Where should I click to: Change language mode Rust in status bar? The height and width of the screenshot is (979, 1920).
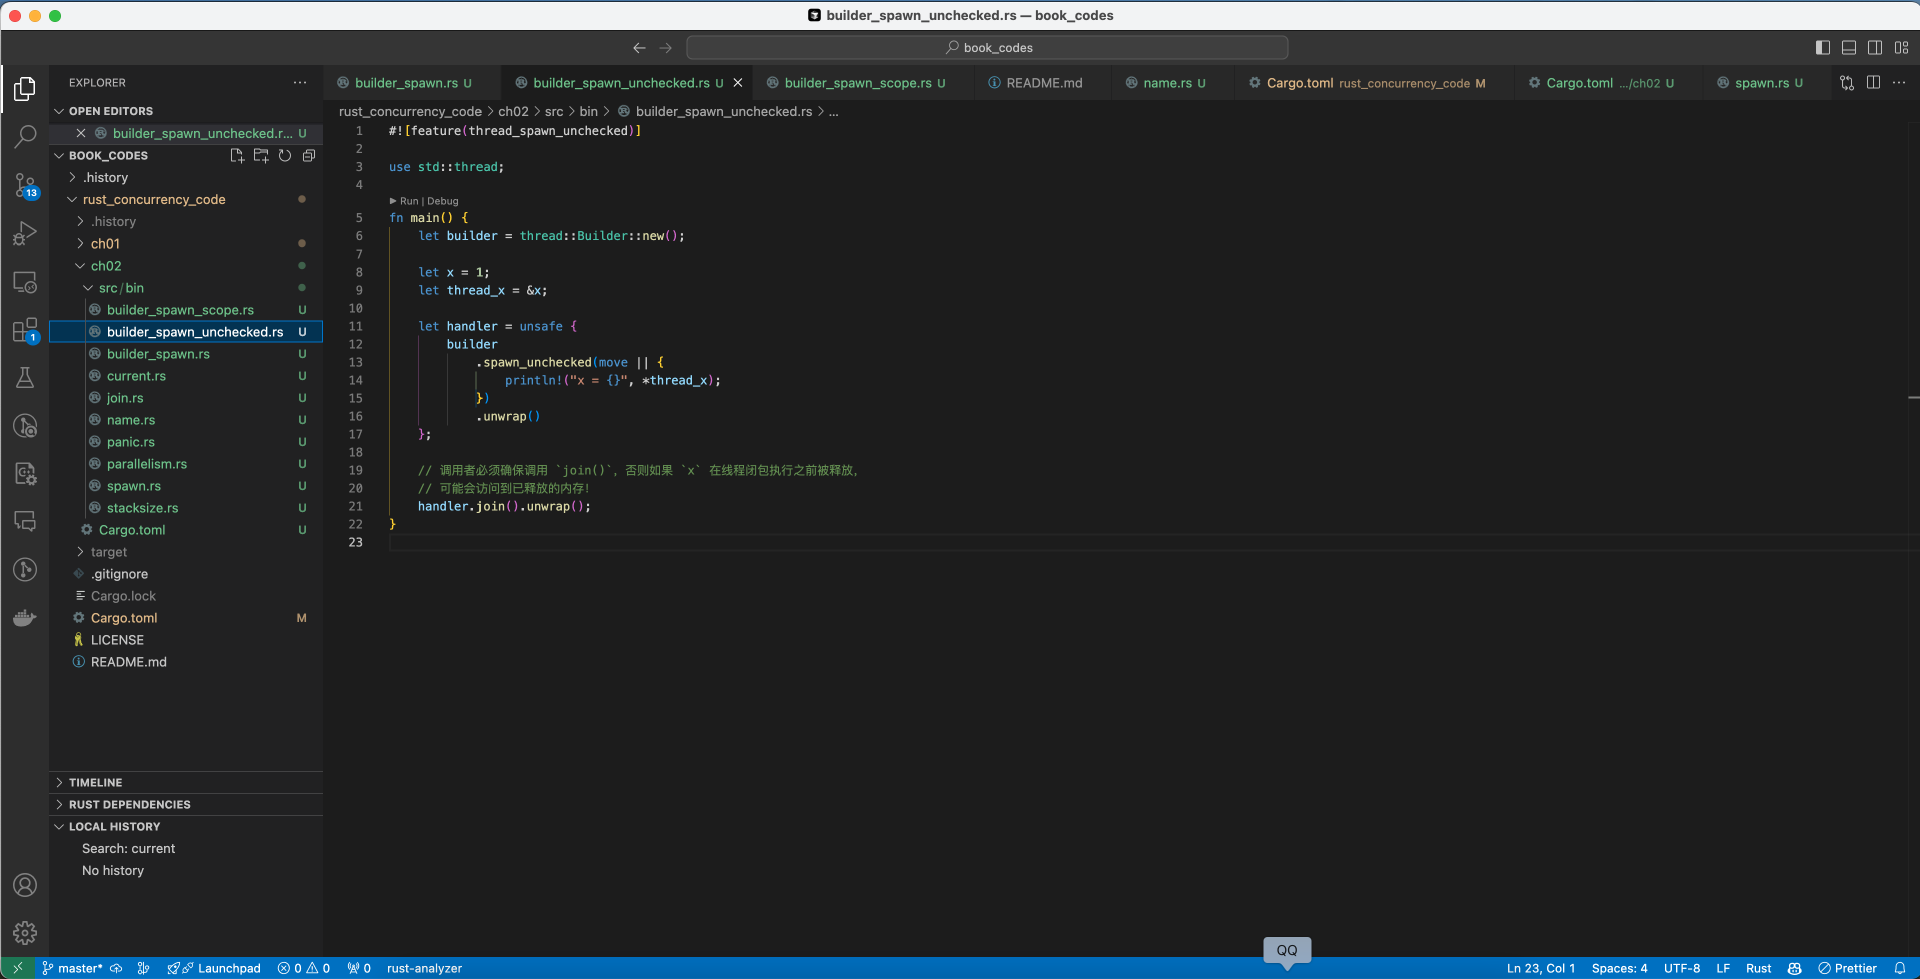coord(1759,968)
